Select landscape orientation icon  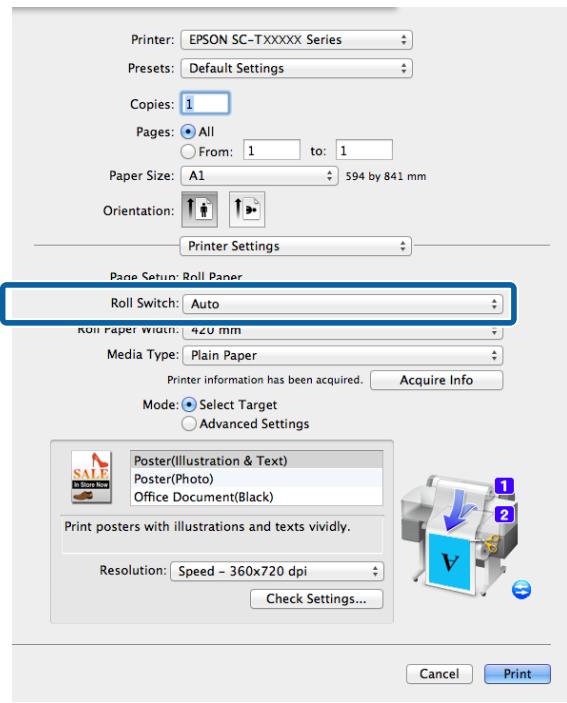247,209
